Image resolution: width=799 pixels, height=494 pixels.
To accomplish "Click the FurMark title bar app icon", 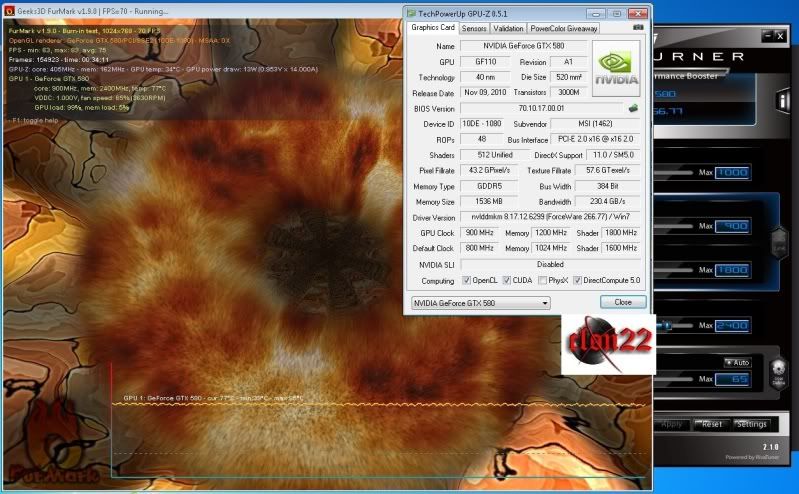I will click(9, 11).
